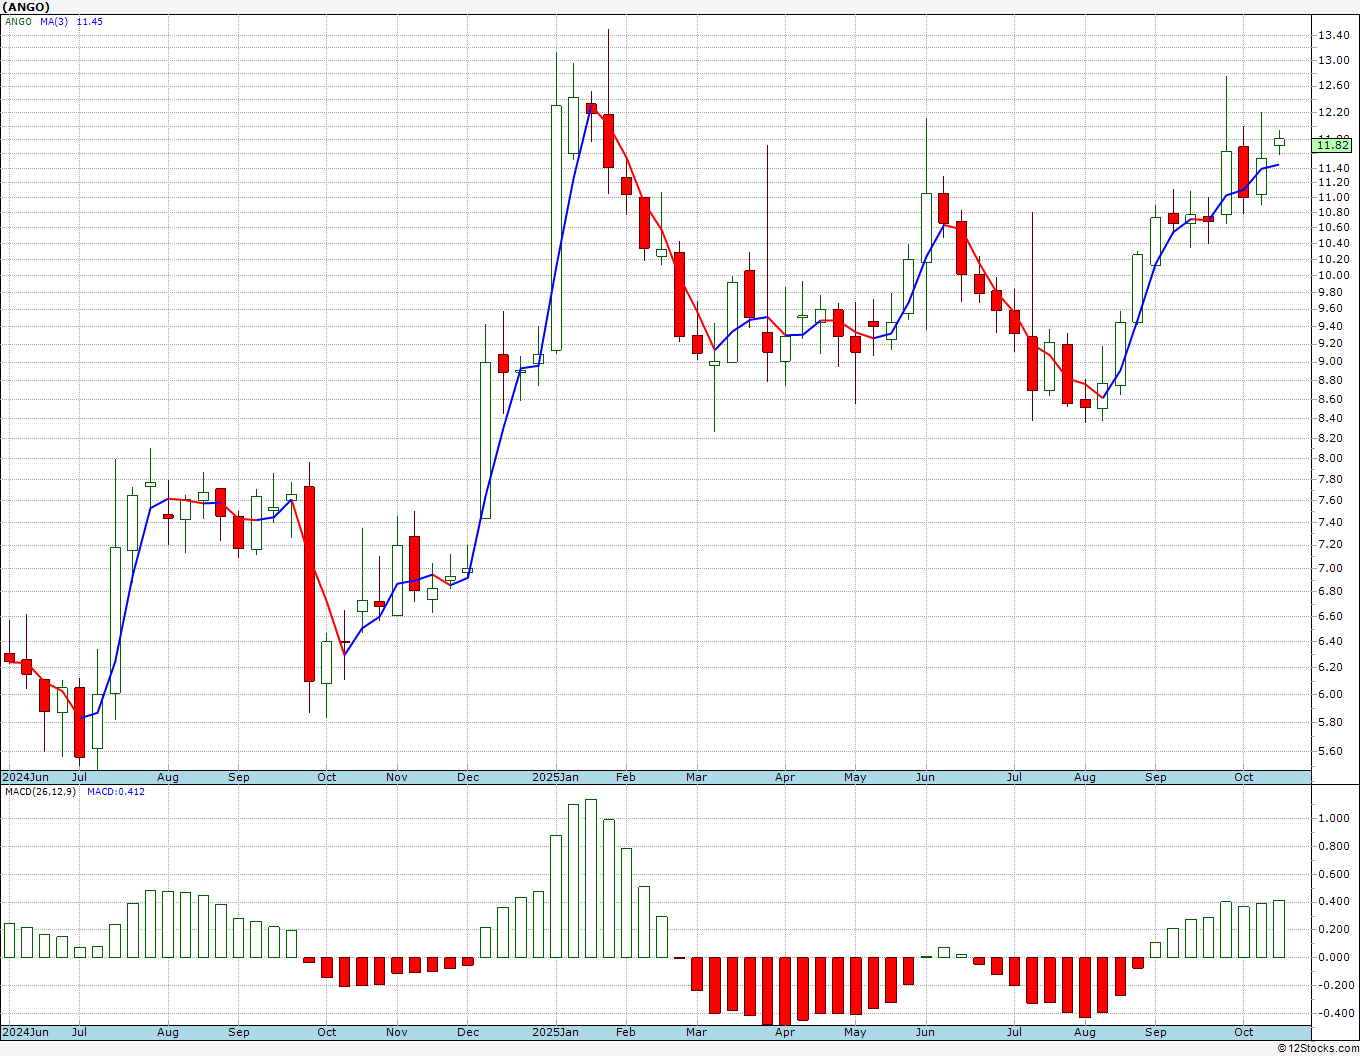
Task: Click the 8.60 price axis label
Action: 1332,400
